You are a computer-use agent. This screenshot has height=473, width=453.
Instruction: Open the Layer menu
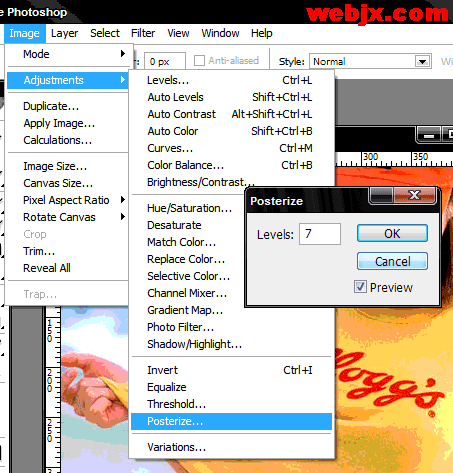pos(64,33)
